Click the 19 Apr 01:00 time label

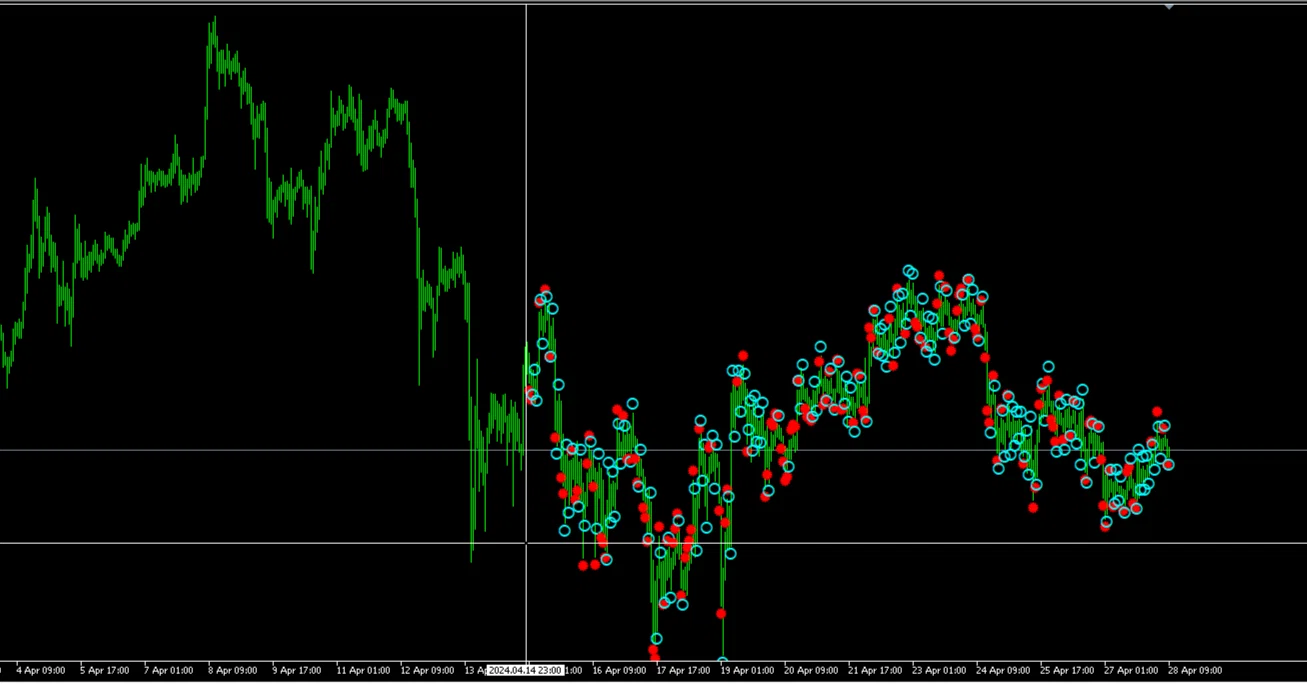coord(749,670)
